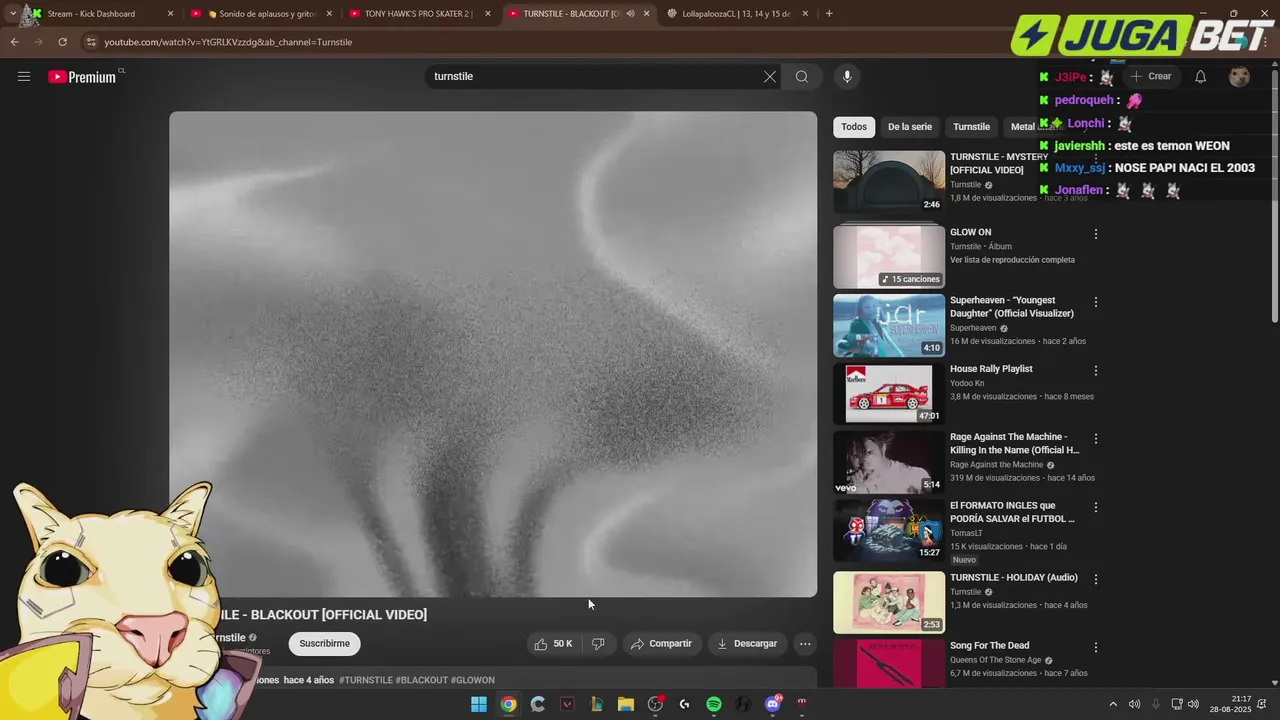The image size is (1280, 720).
Task: Open the Windows Start menu
Action: pos(479,704)
